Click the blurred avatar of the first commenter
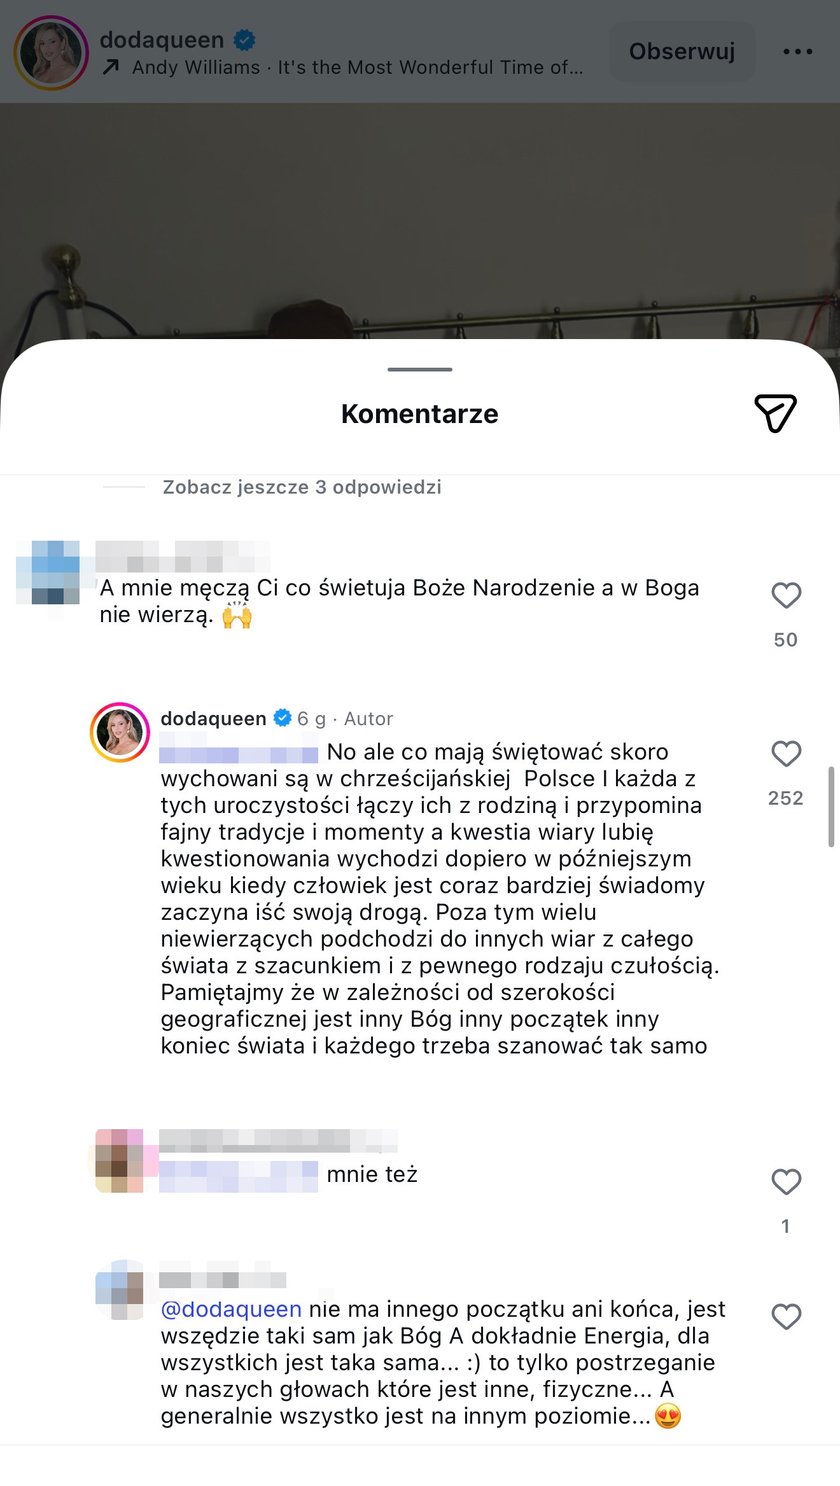The image size is (840, 1486). [49, 572]
